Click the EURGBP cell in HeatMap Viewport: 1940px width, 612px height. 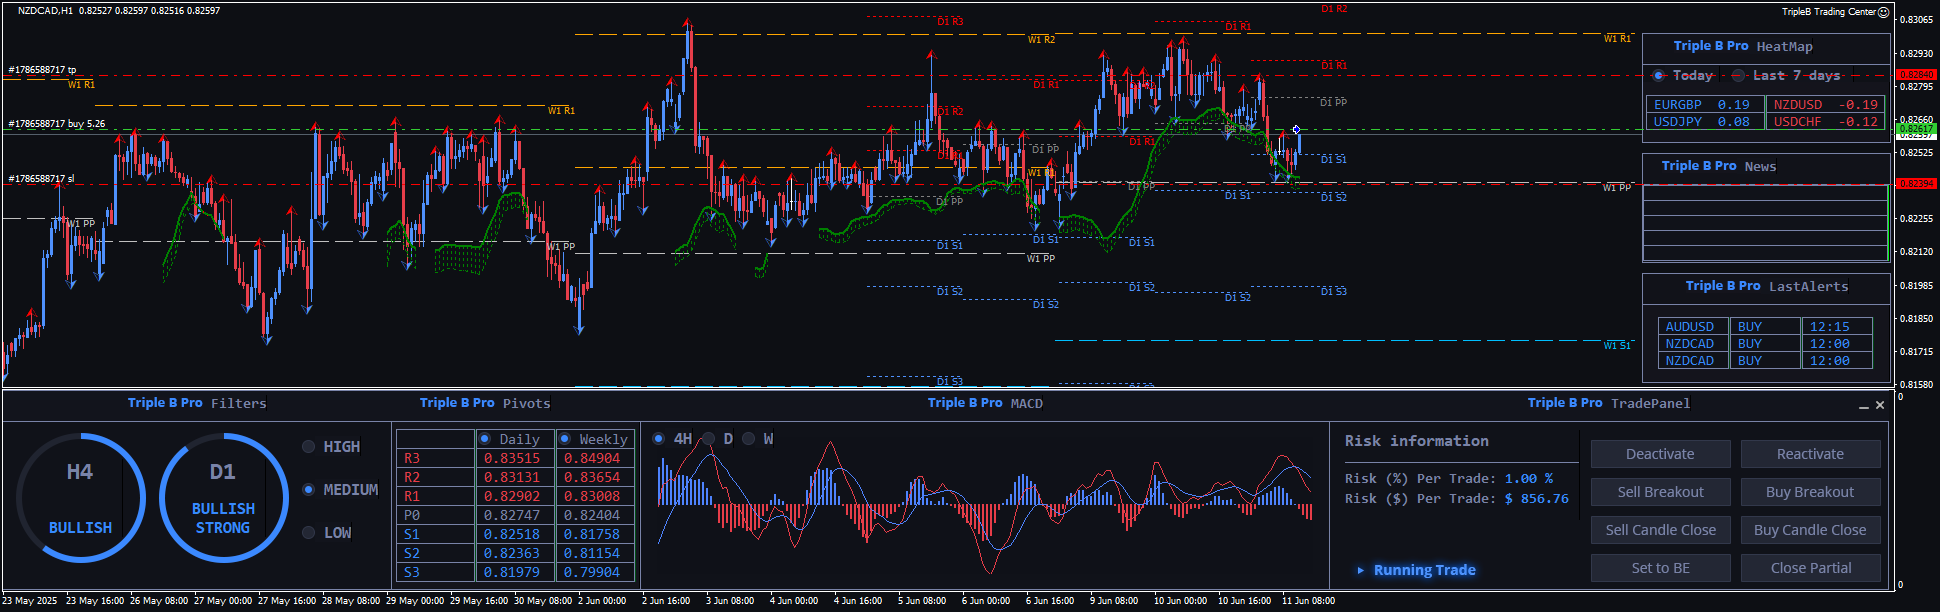[x=1677, y=105]
